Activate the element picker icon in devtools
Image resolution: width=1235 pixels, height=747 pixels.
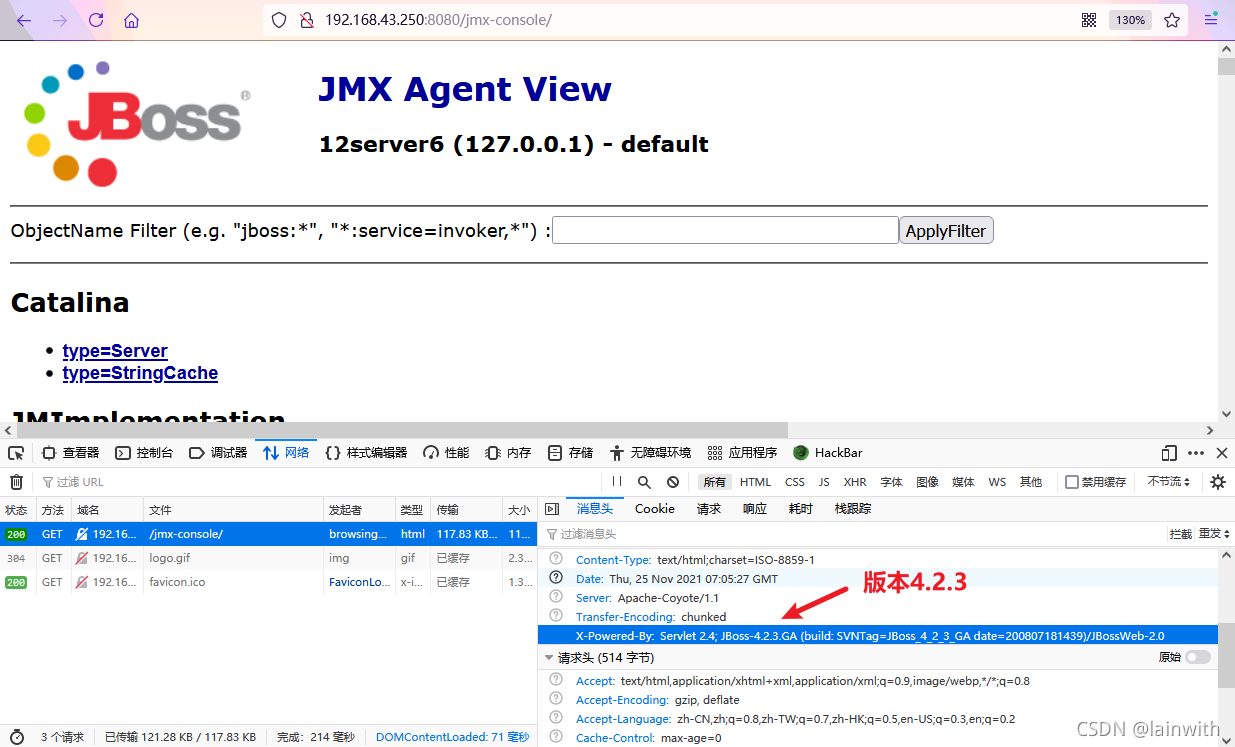click(16, 453)
